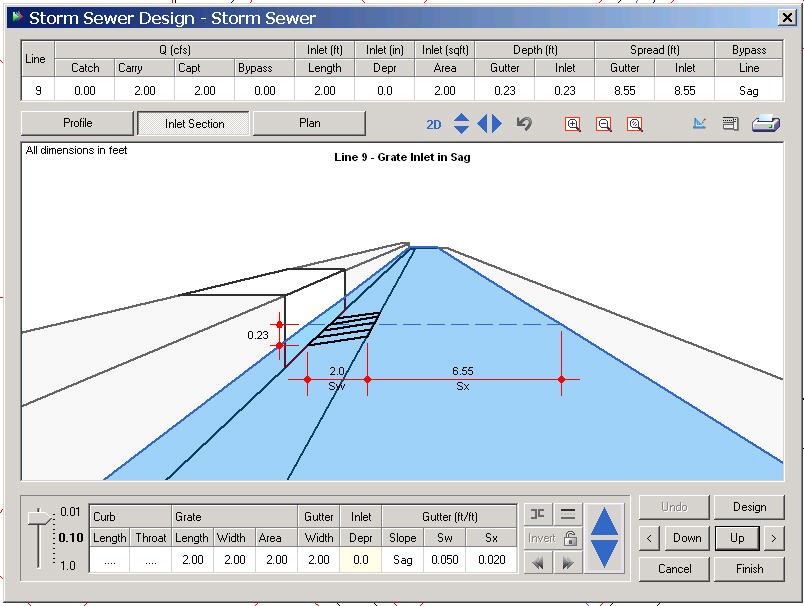Click the large blue down triangle
Image resolution: width=804 pixels, height=606 pixels.
[603, 553]
